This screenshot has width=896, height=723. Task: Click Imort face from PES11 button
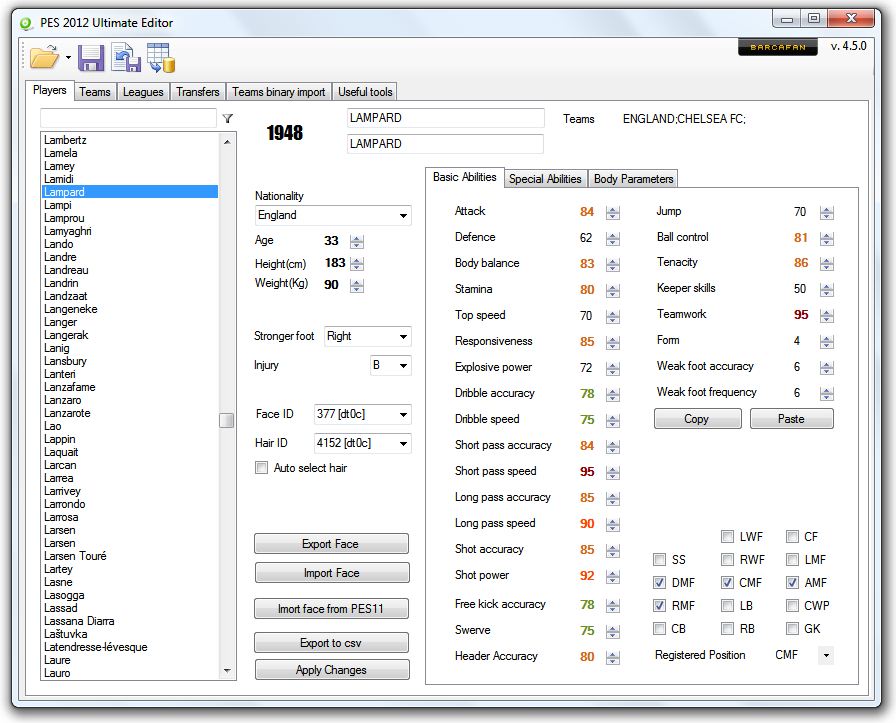[331, 609]
